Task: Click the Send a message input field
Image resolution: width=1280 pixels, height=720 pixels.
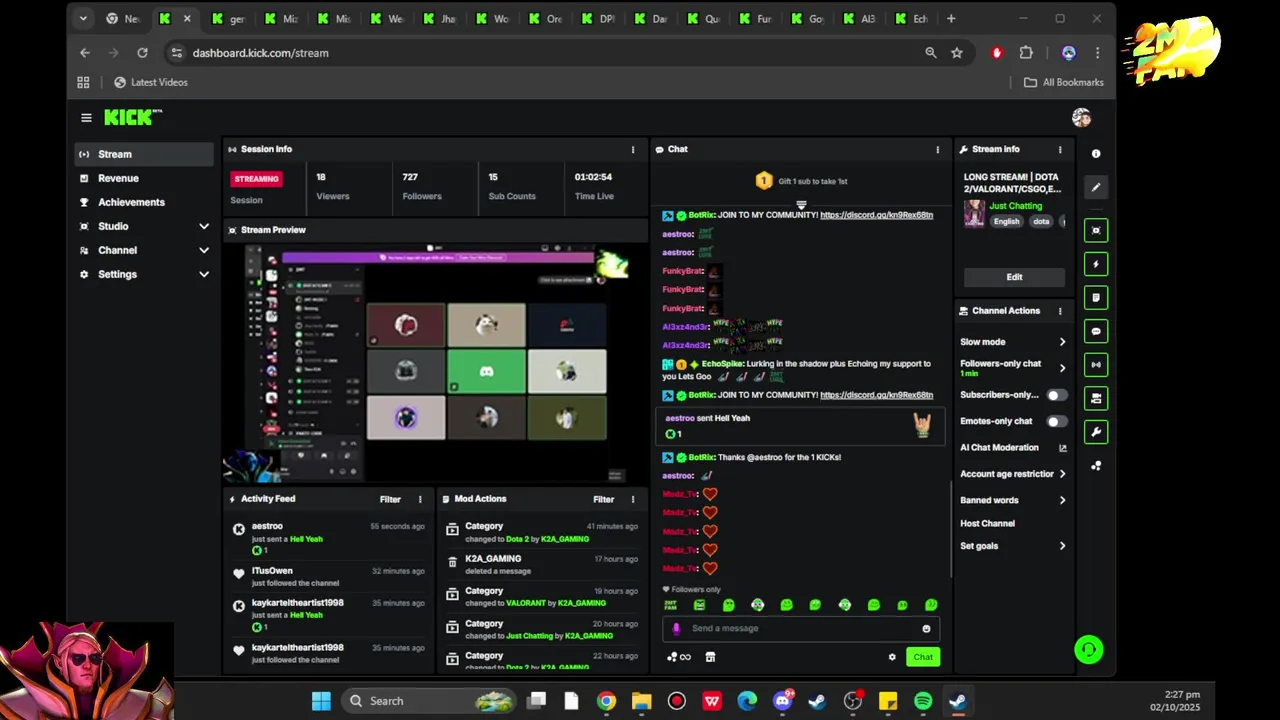Action: click(800, 628)
